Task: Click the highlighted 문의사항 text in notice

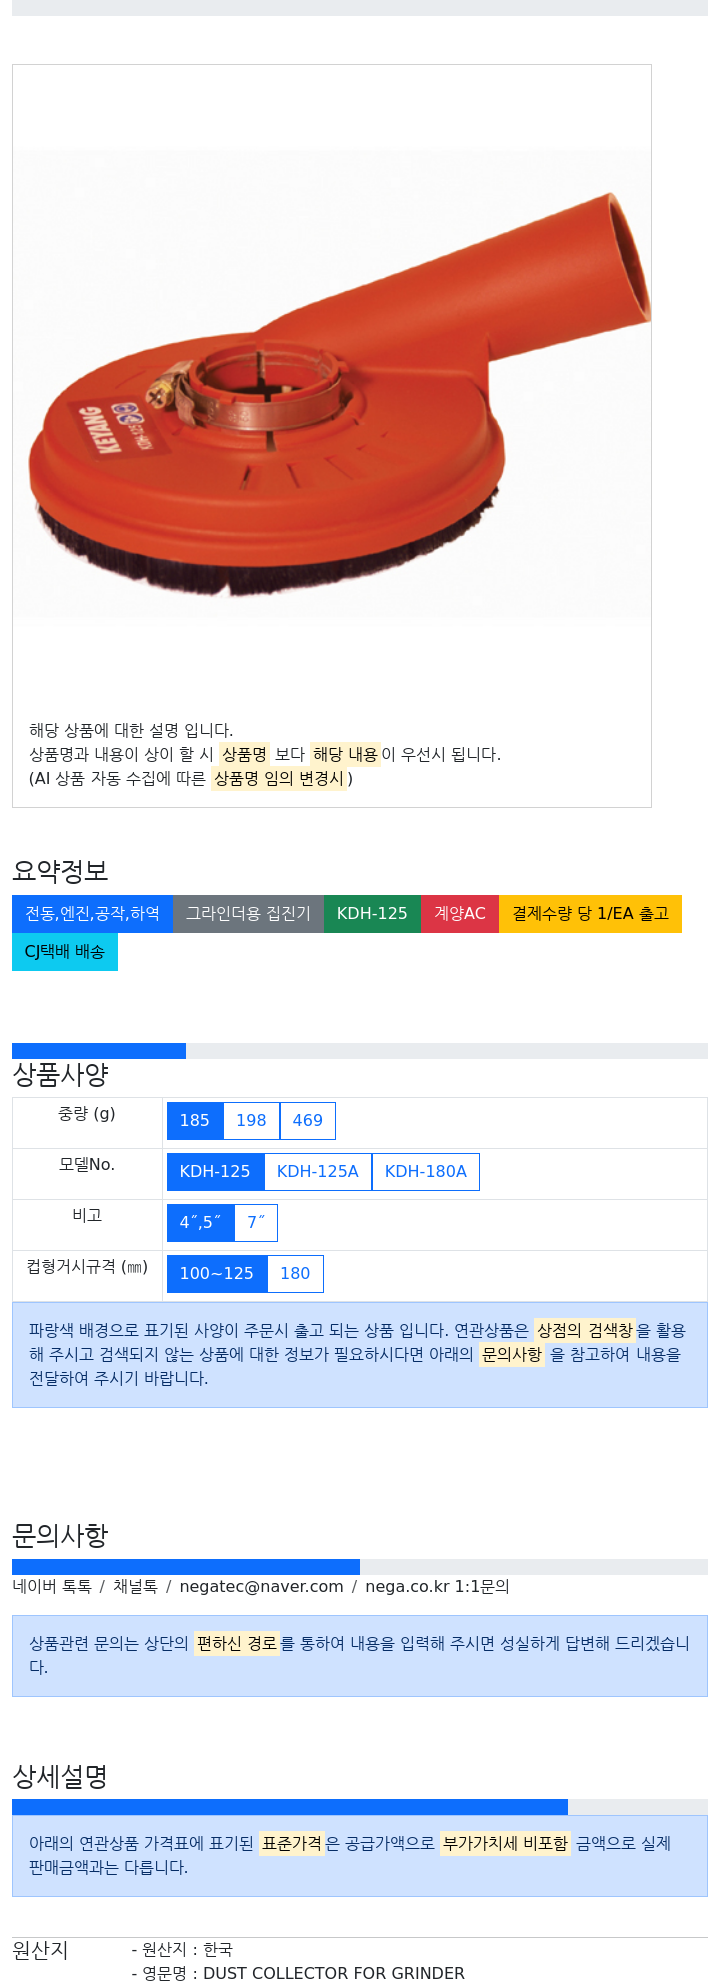Action: tap(512, 1355)
